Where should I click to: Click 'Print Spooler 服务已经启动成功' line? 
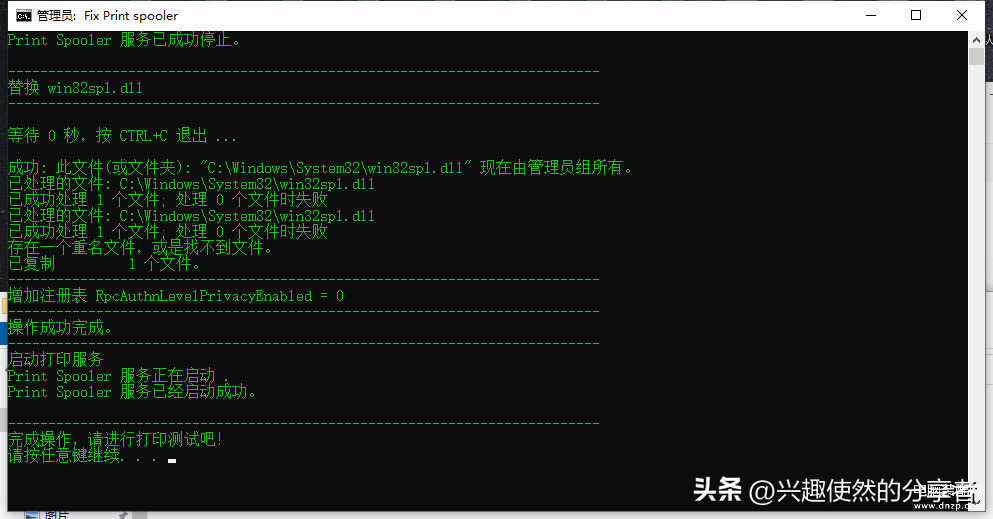[x=132, y=392]
